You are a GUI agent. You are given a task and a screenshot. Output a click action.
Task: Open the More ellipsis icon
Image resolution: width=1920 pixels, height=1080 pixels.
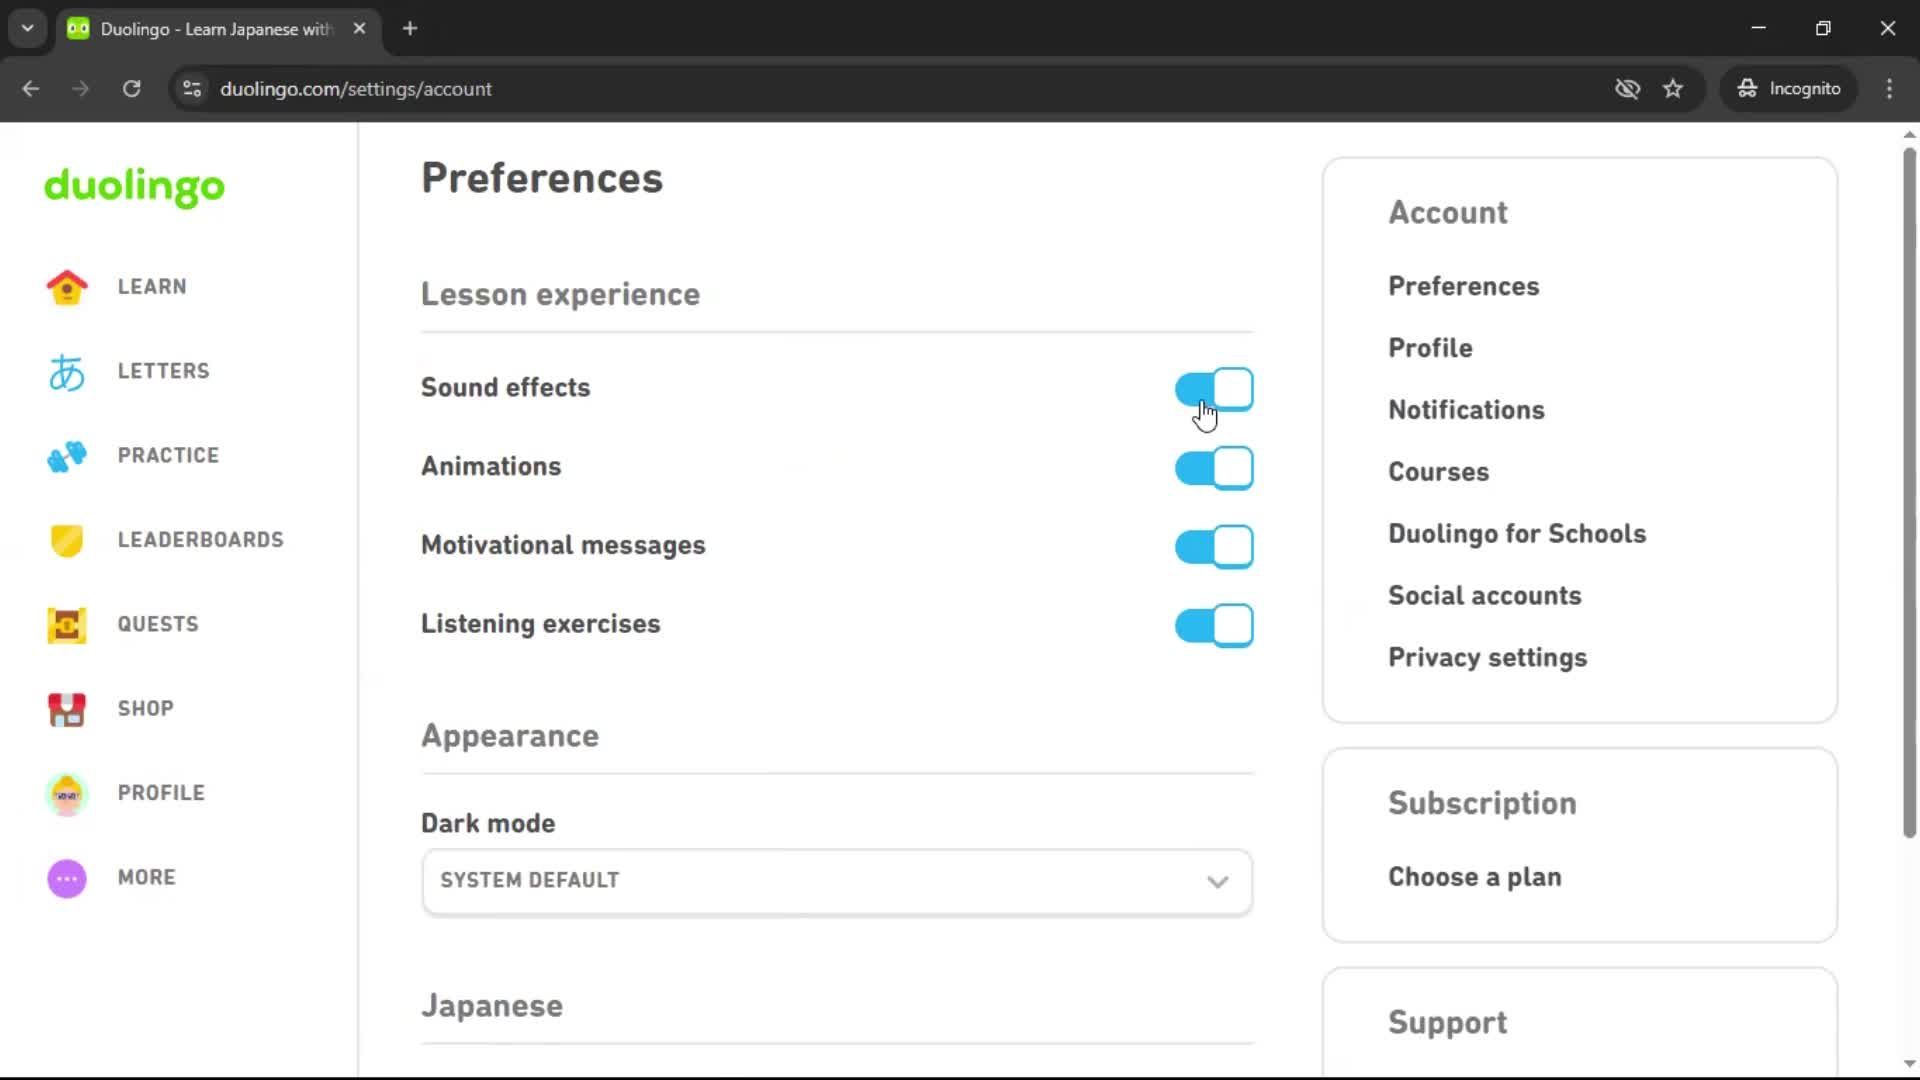click(66, 877)
